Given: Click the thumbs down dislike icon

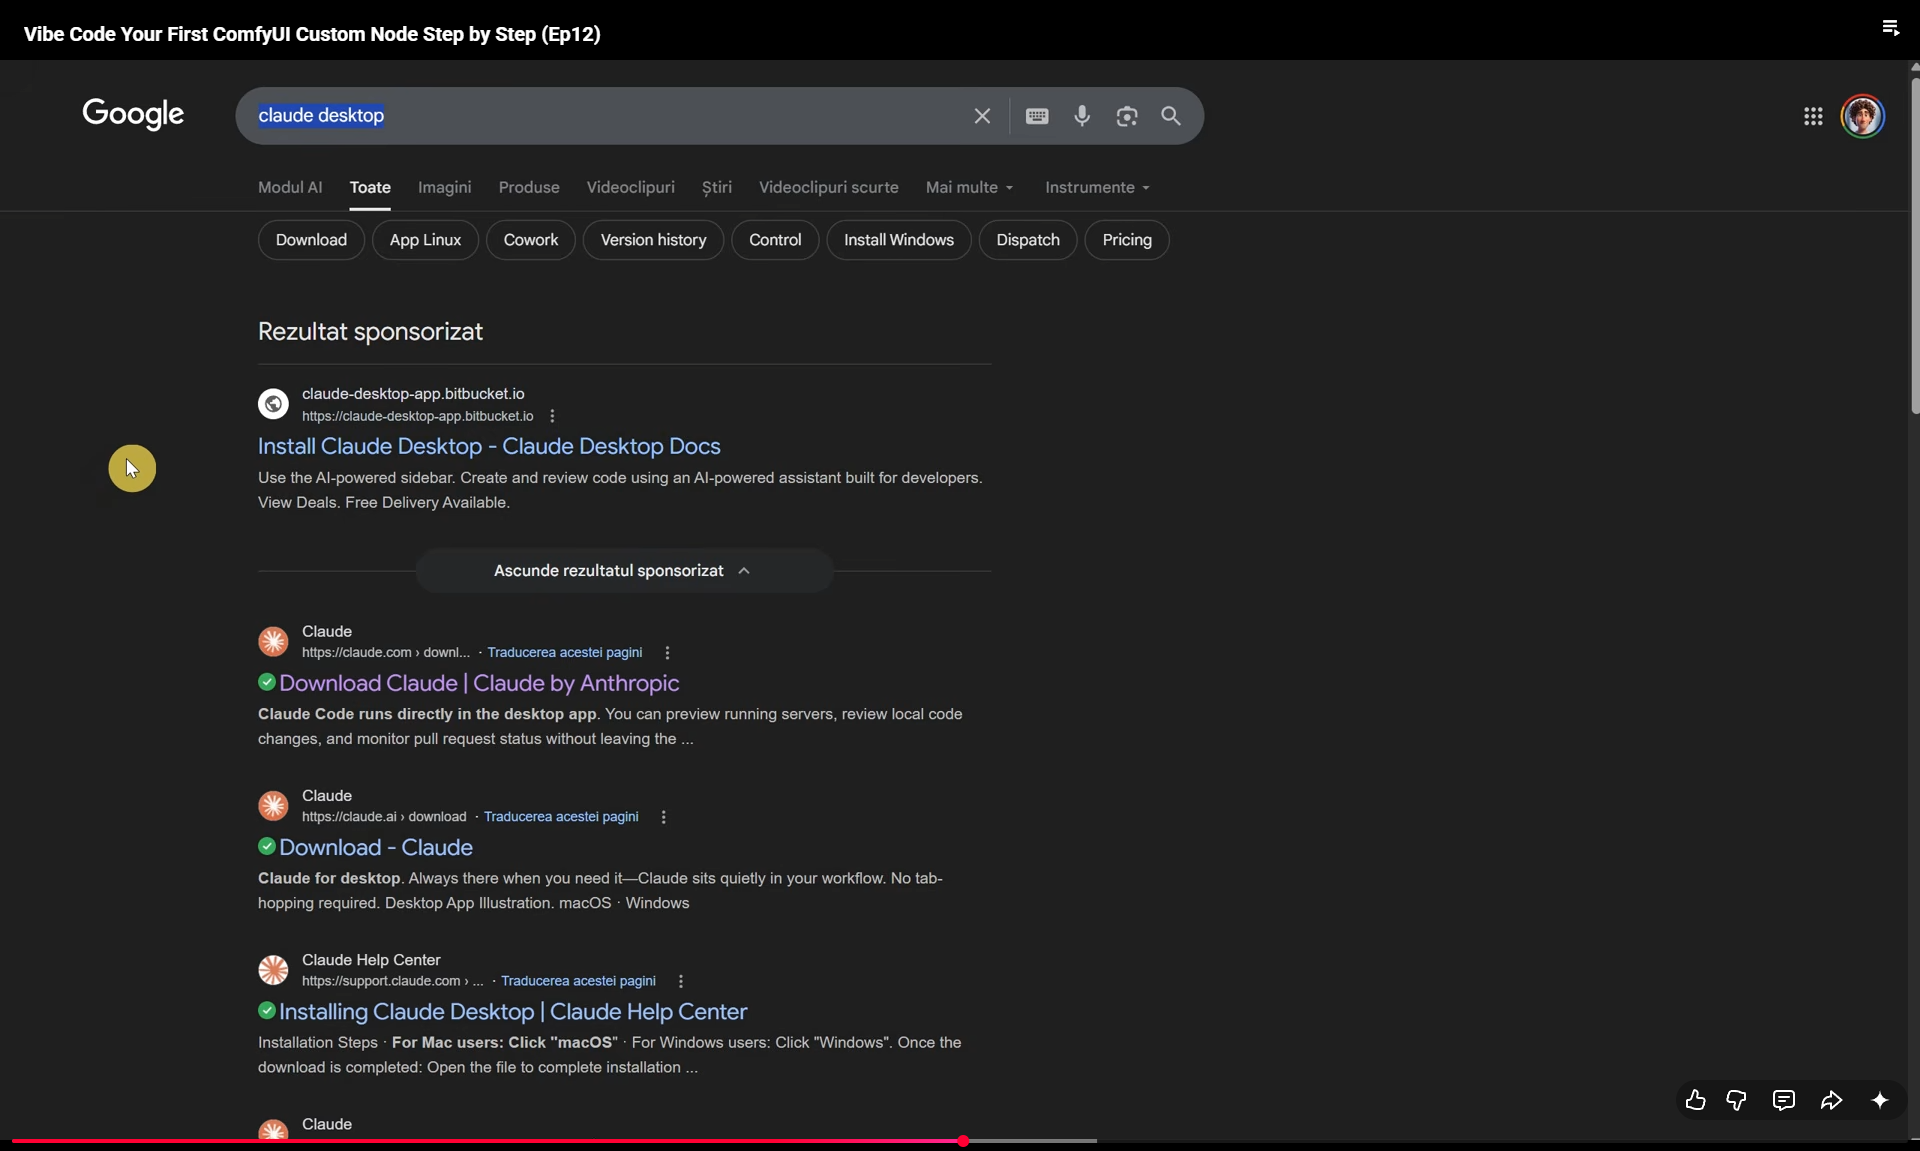Looking at the screenshot, I should 1737,1100.
